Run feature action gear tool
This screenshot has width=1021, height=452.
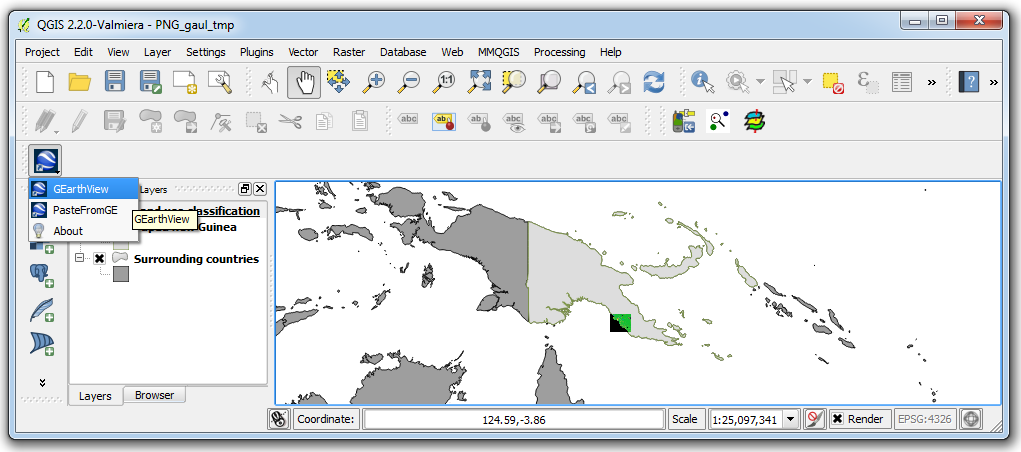[737, 82]
